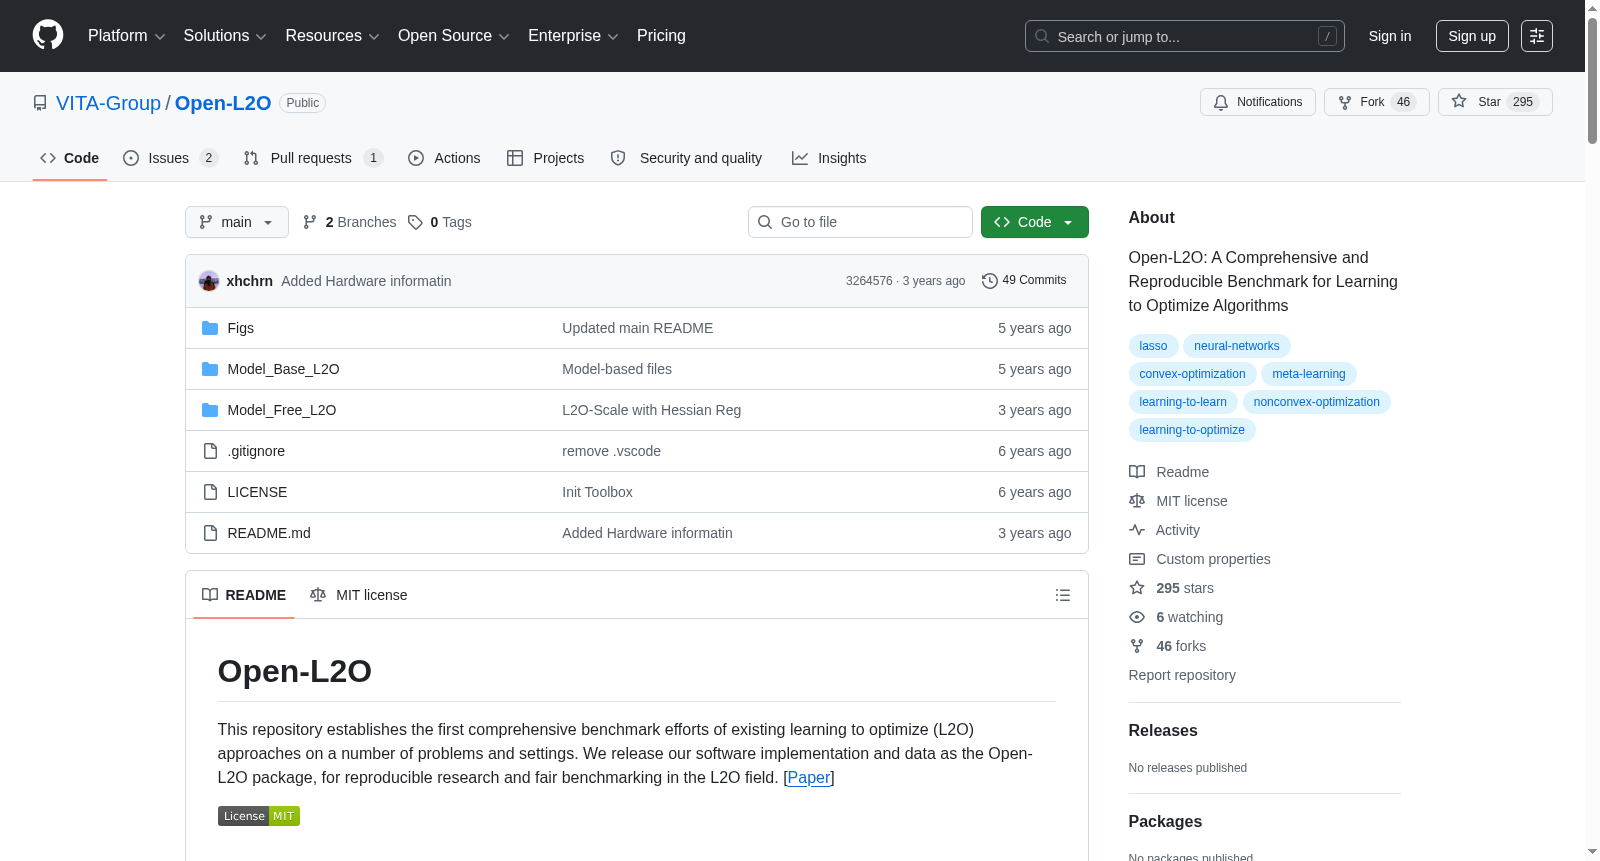The height and width of the screenshot is (861, 1600).
Task: Open the Issues tab
Action: [170, 158]
